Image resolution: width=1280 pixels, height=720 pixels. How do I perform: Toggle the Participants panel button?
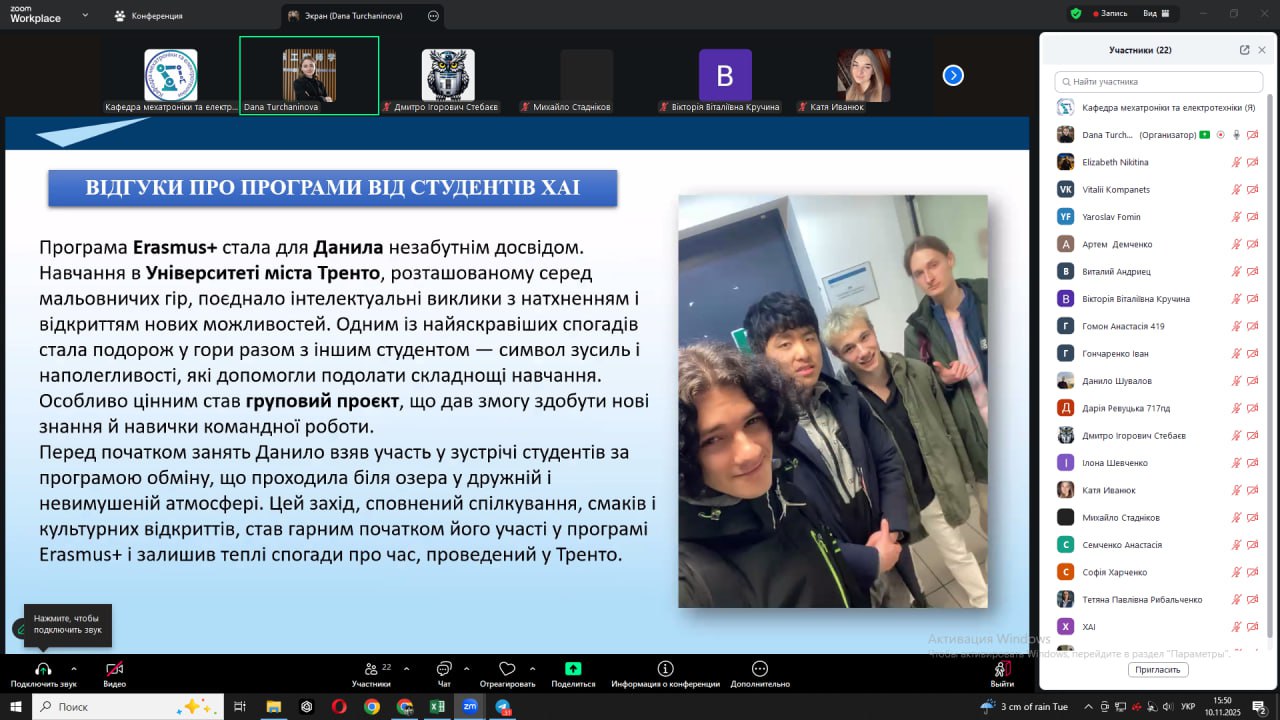[372, 669]
